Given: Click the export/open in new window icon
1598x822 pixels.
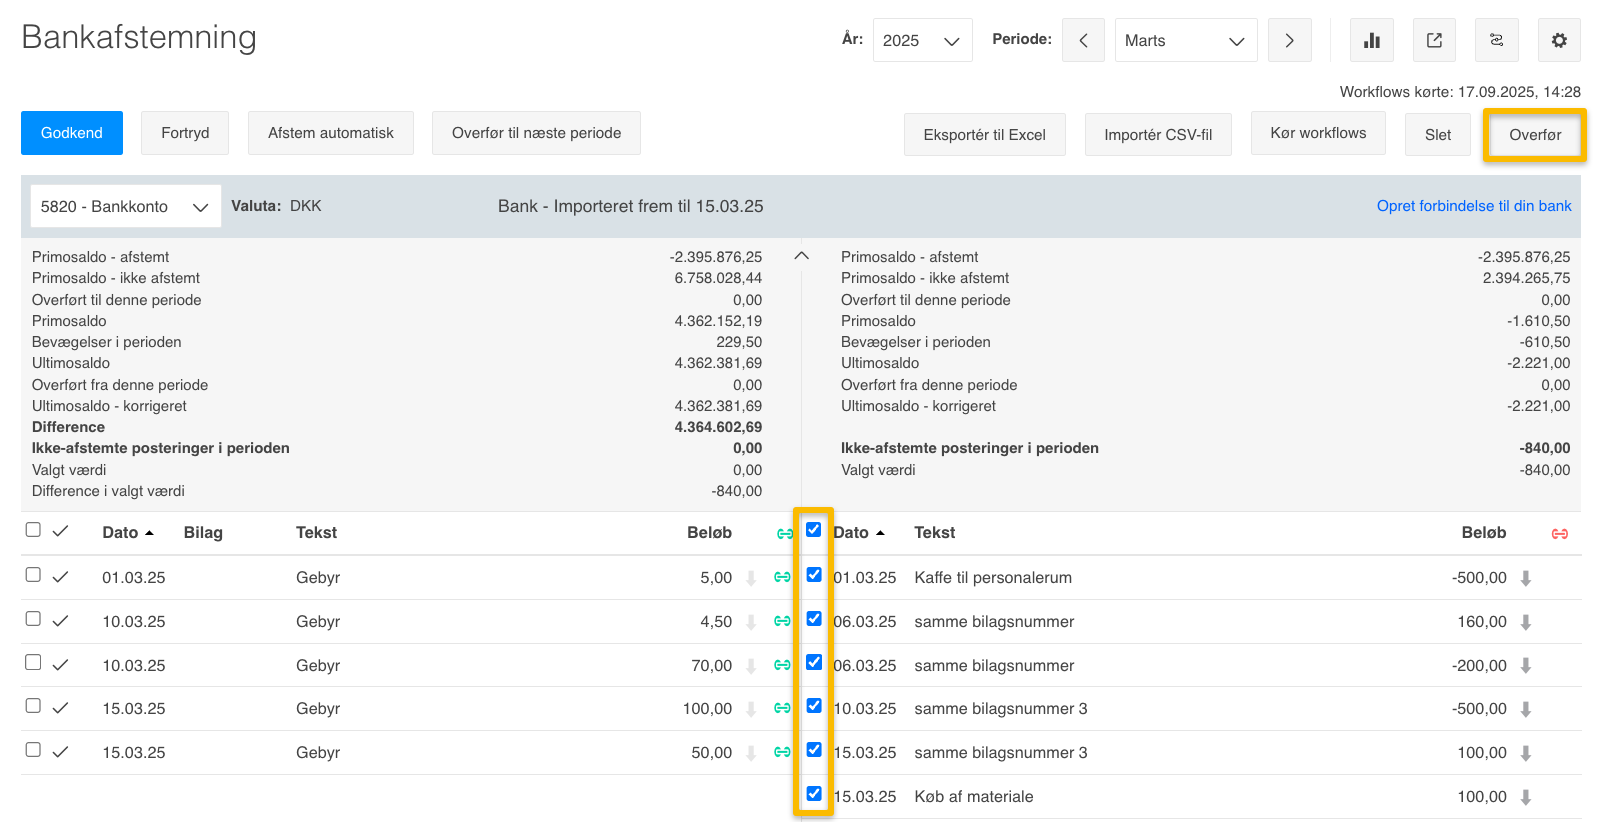Looking at the screenshot, I should click(x=1434, y=40).
